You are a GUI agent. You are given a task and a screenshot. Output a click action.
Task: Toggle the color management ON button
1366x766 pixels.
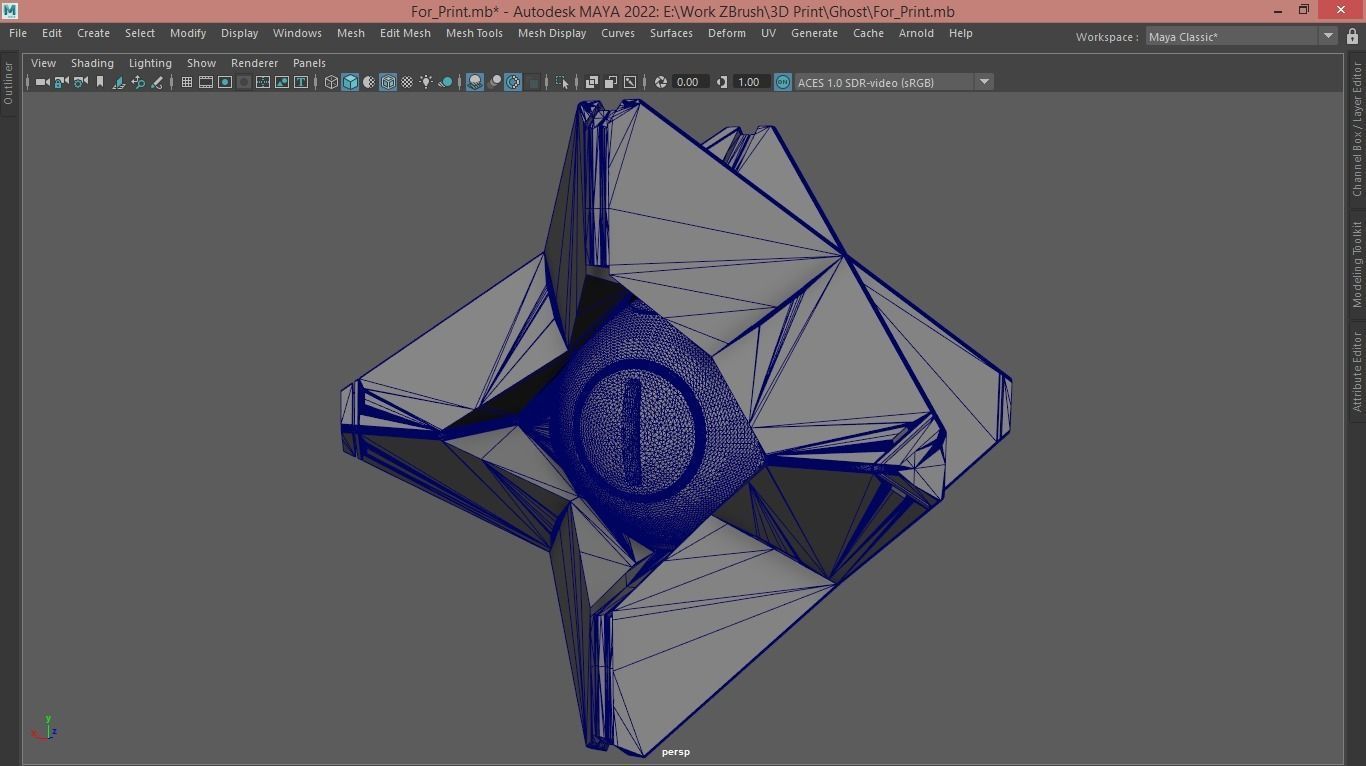pos(783,82)
